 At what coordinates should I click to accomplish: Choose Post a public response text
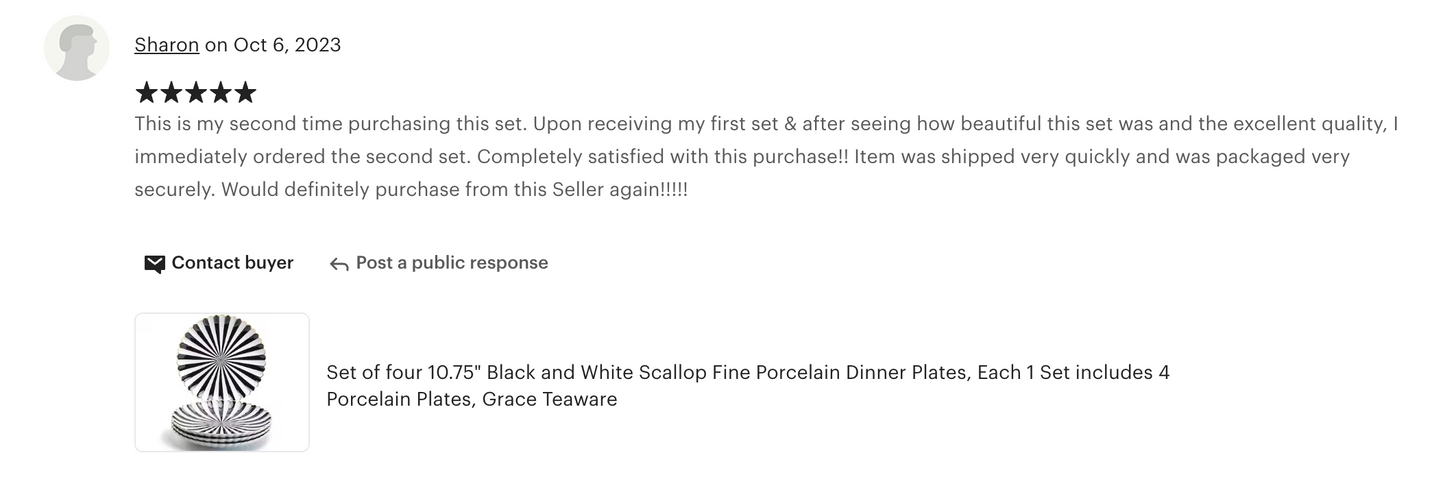452,263
